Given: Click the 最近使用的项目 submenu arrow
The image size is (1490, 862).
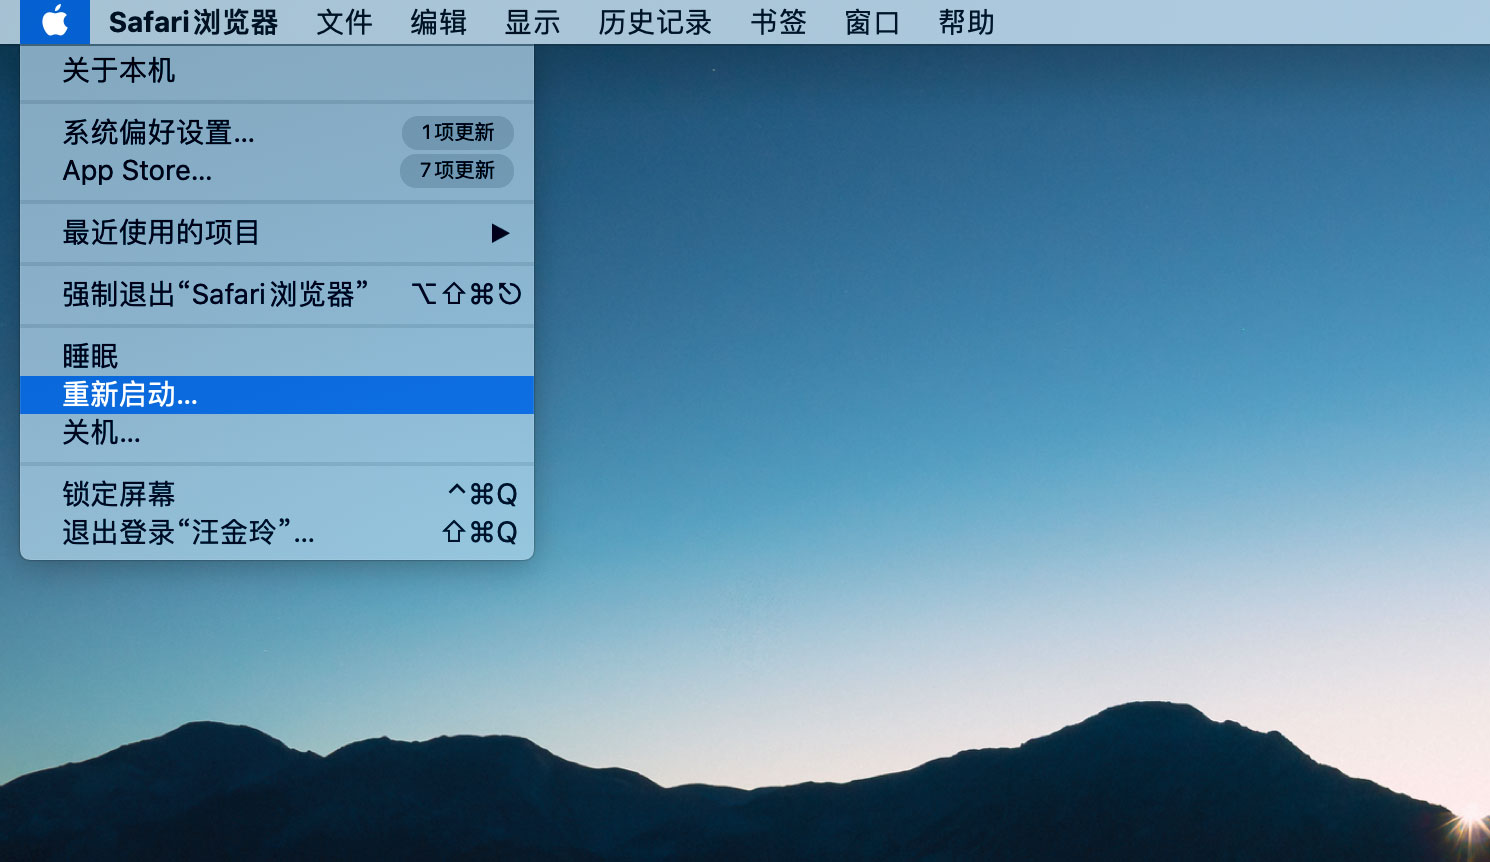Looking at the screenshot, I should click(499, 232).
